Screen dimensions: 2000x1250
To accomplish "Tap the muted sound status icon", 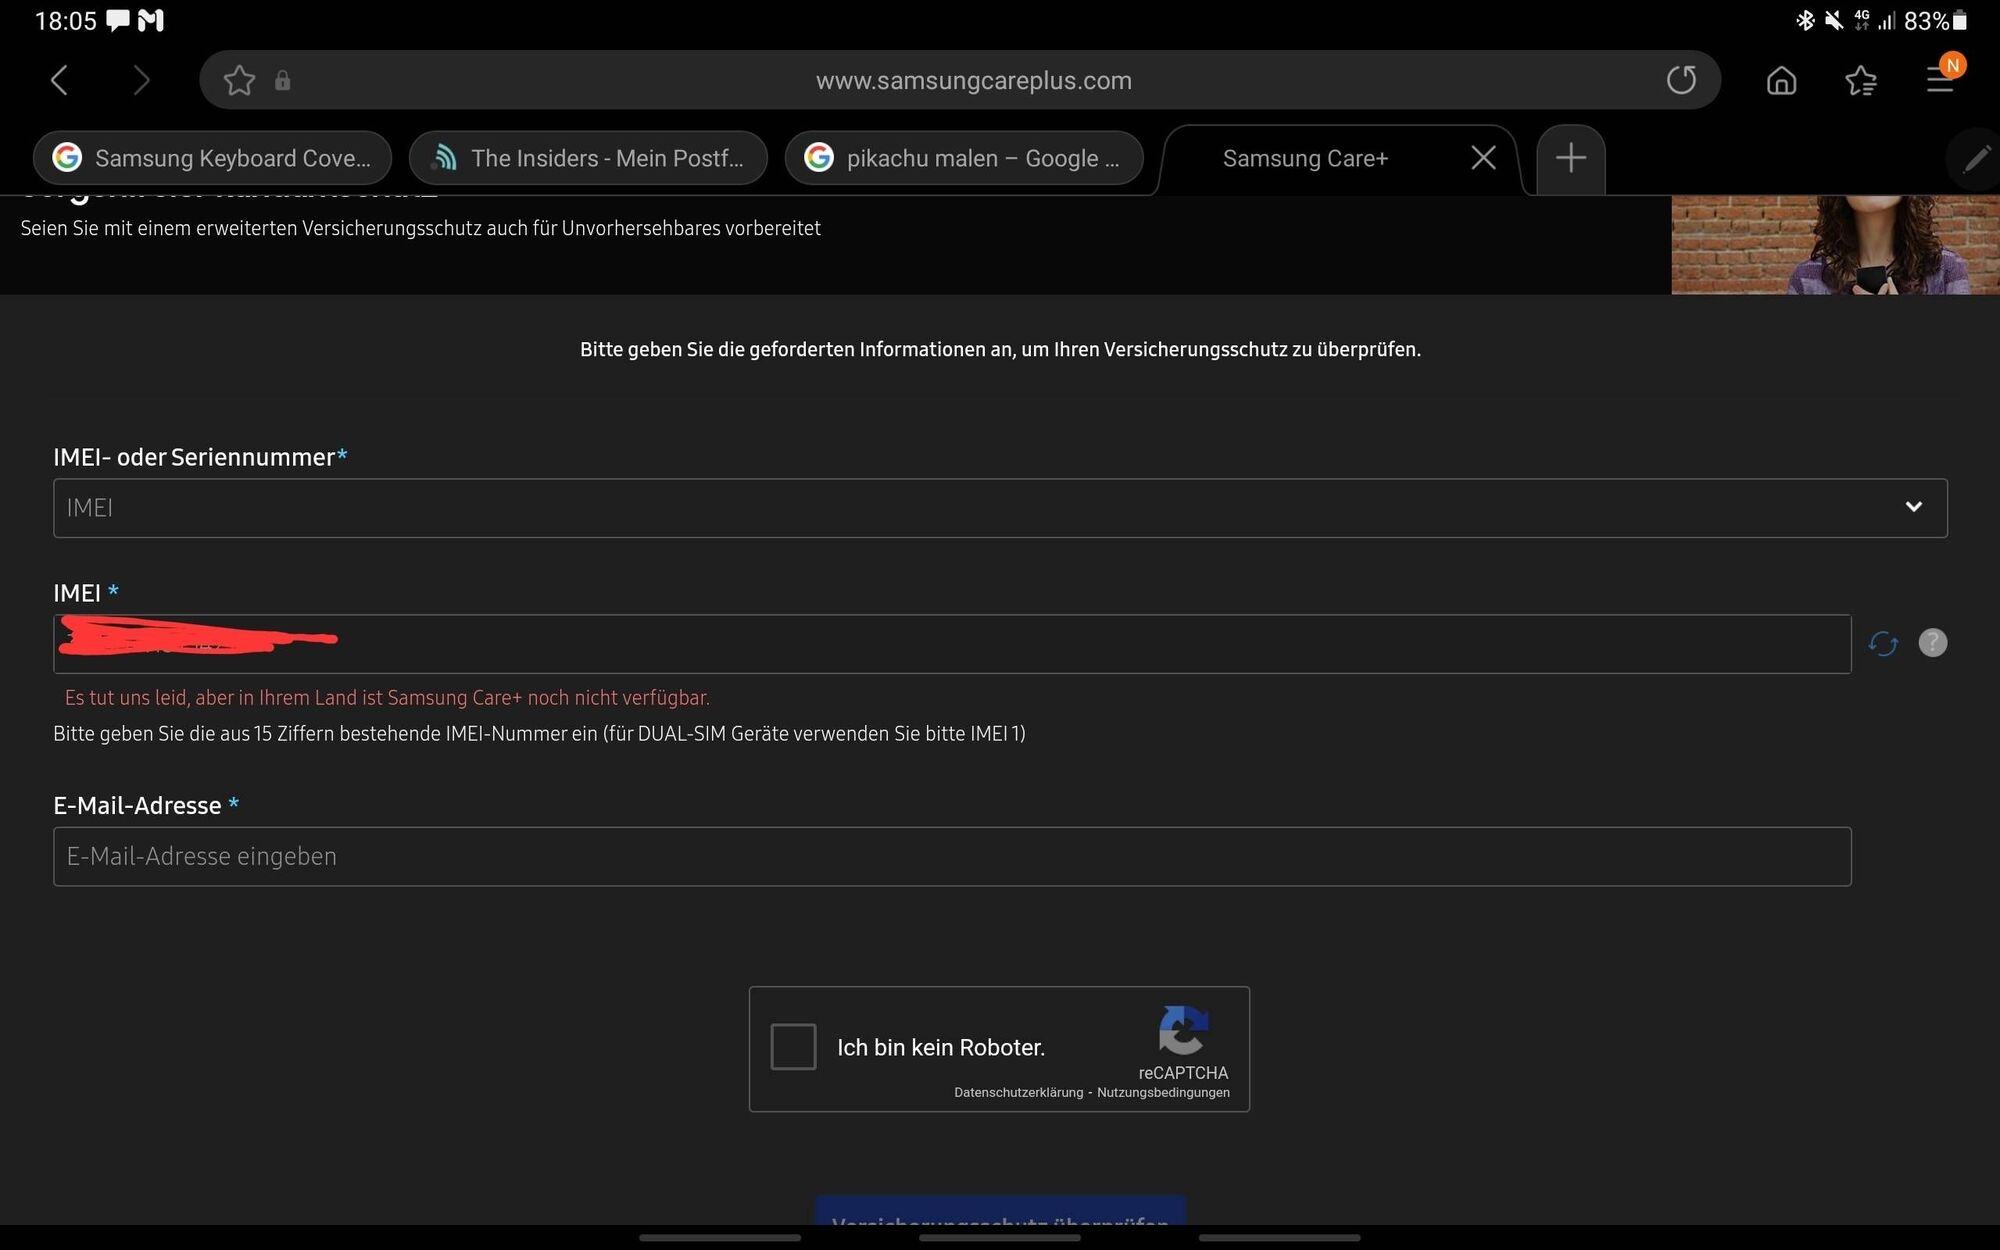I will coord(1834,20).
